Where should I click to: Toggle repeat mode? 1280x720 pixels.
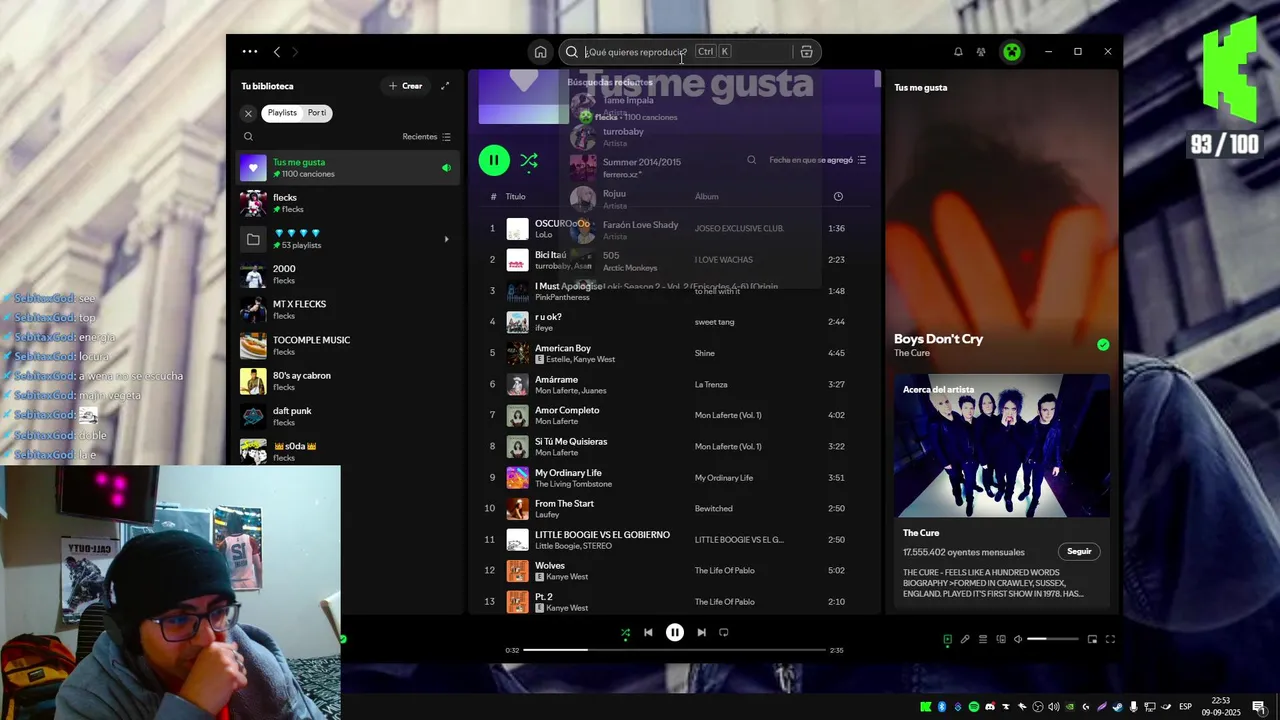[x=724, y=632]
